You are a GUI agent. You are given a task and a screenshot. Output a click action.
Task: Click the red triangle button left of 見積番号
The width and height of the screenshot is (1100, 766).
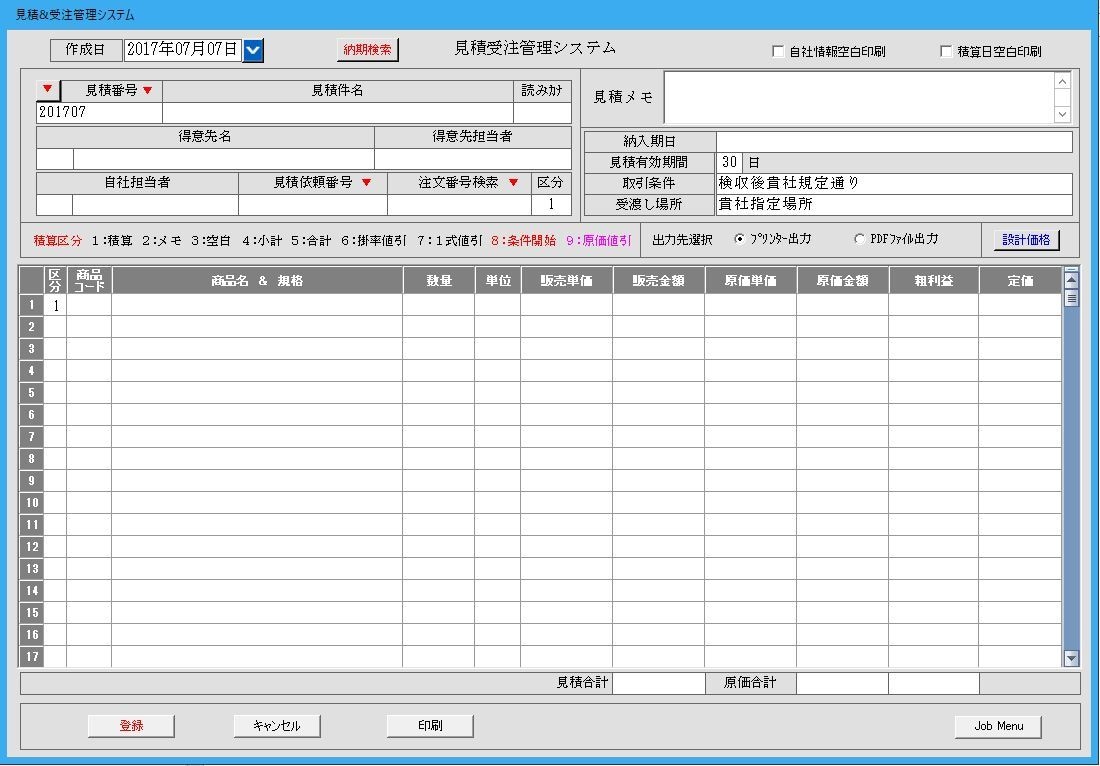48,90
